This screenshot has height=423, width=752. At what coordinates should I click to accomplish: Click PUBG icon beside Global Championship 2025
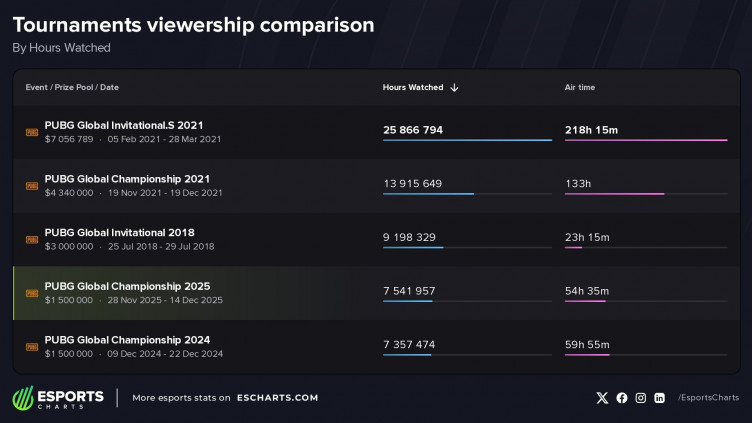pyautogui.click(x=32, y=293)
